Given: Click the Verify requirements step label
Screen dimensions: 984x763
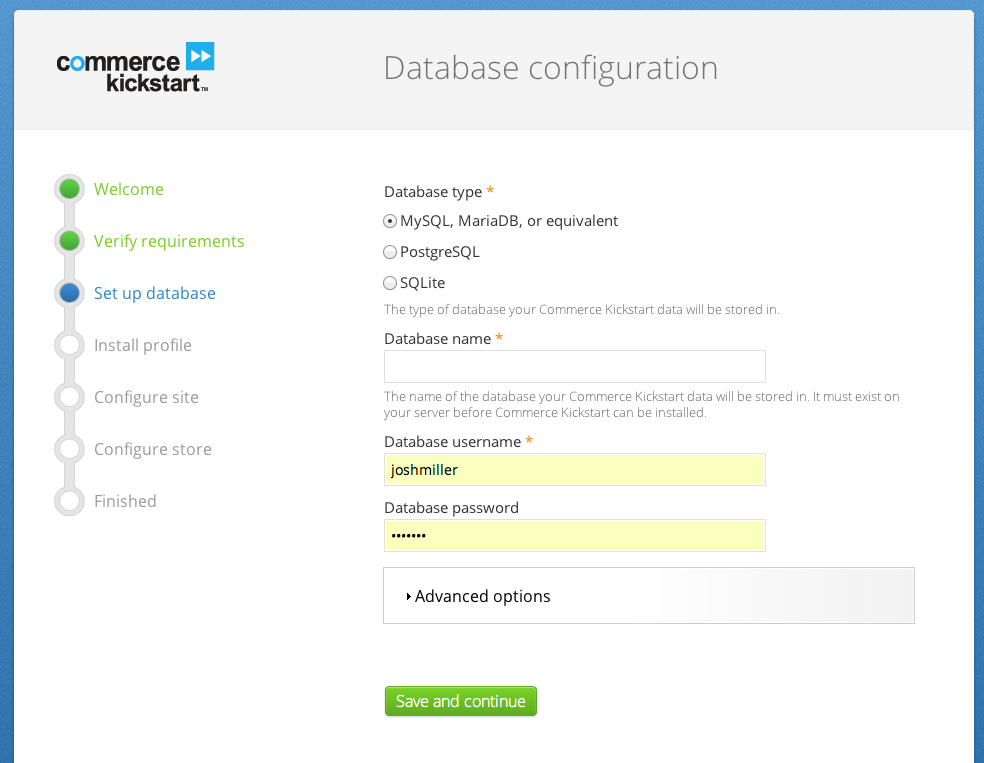Looking at the screenshot, I should coord(169,242).
